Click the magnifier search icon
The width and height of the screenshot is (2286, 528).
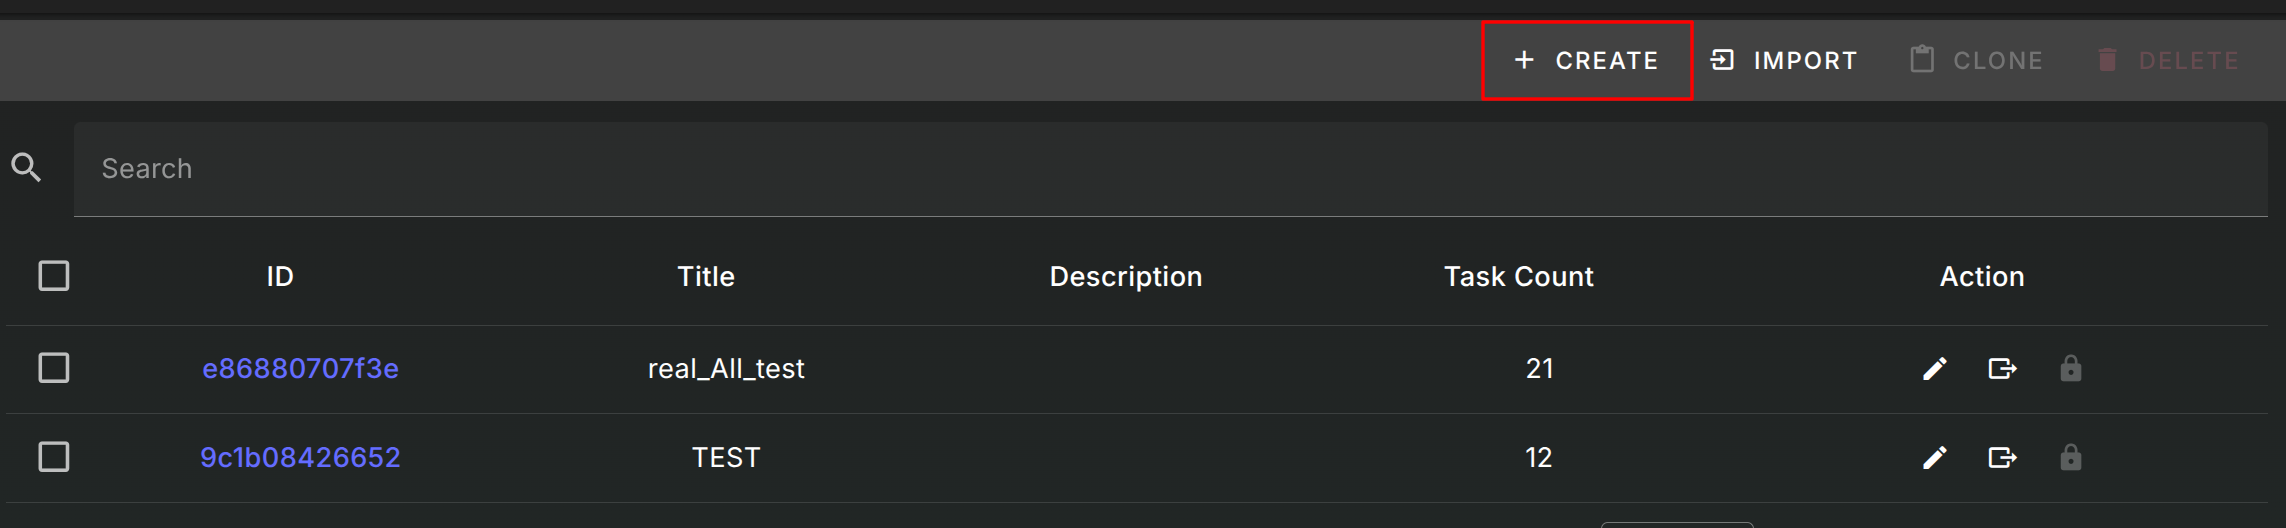pyautogui.click(x=26, y=168)
